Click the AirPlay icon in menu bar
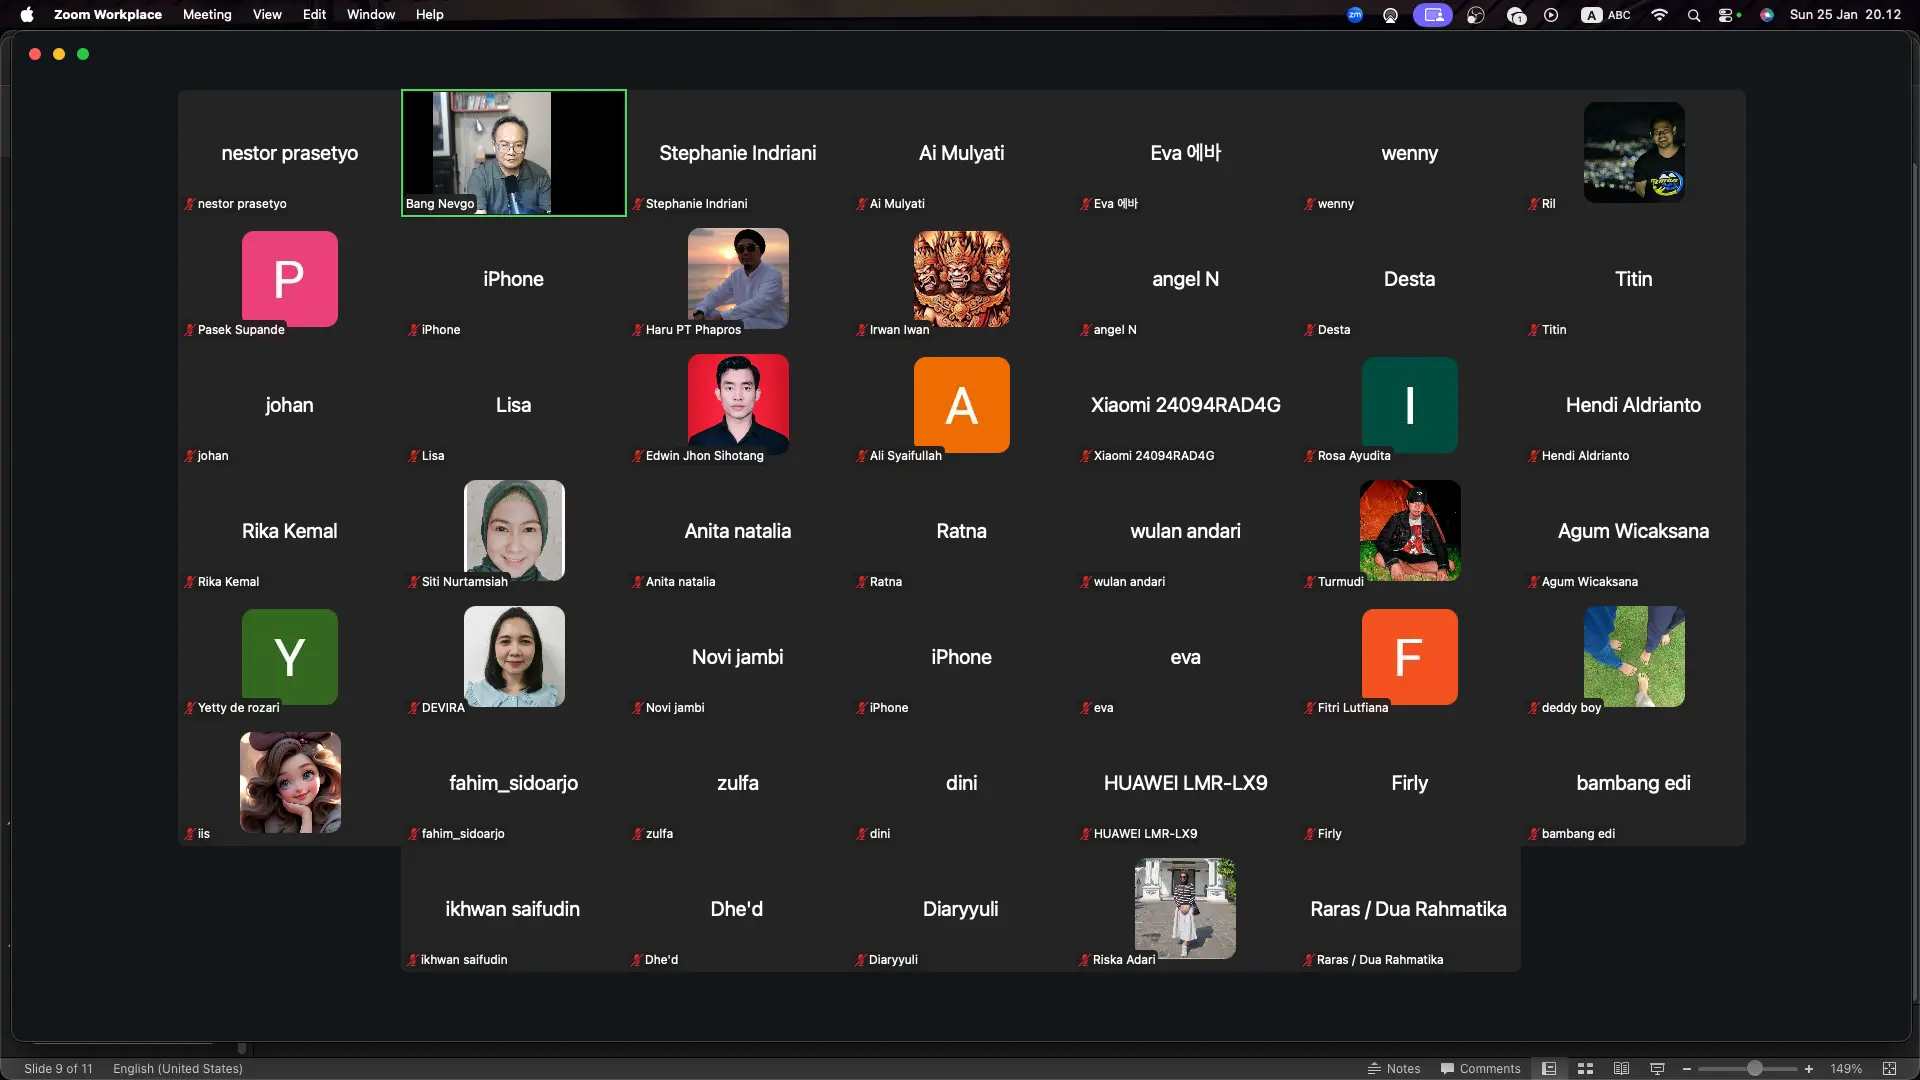The height and width of the screenshot is (1080, 1920). pyautogui.click(x=1390, y=15)
